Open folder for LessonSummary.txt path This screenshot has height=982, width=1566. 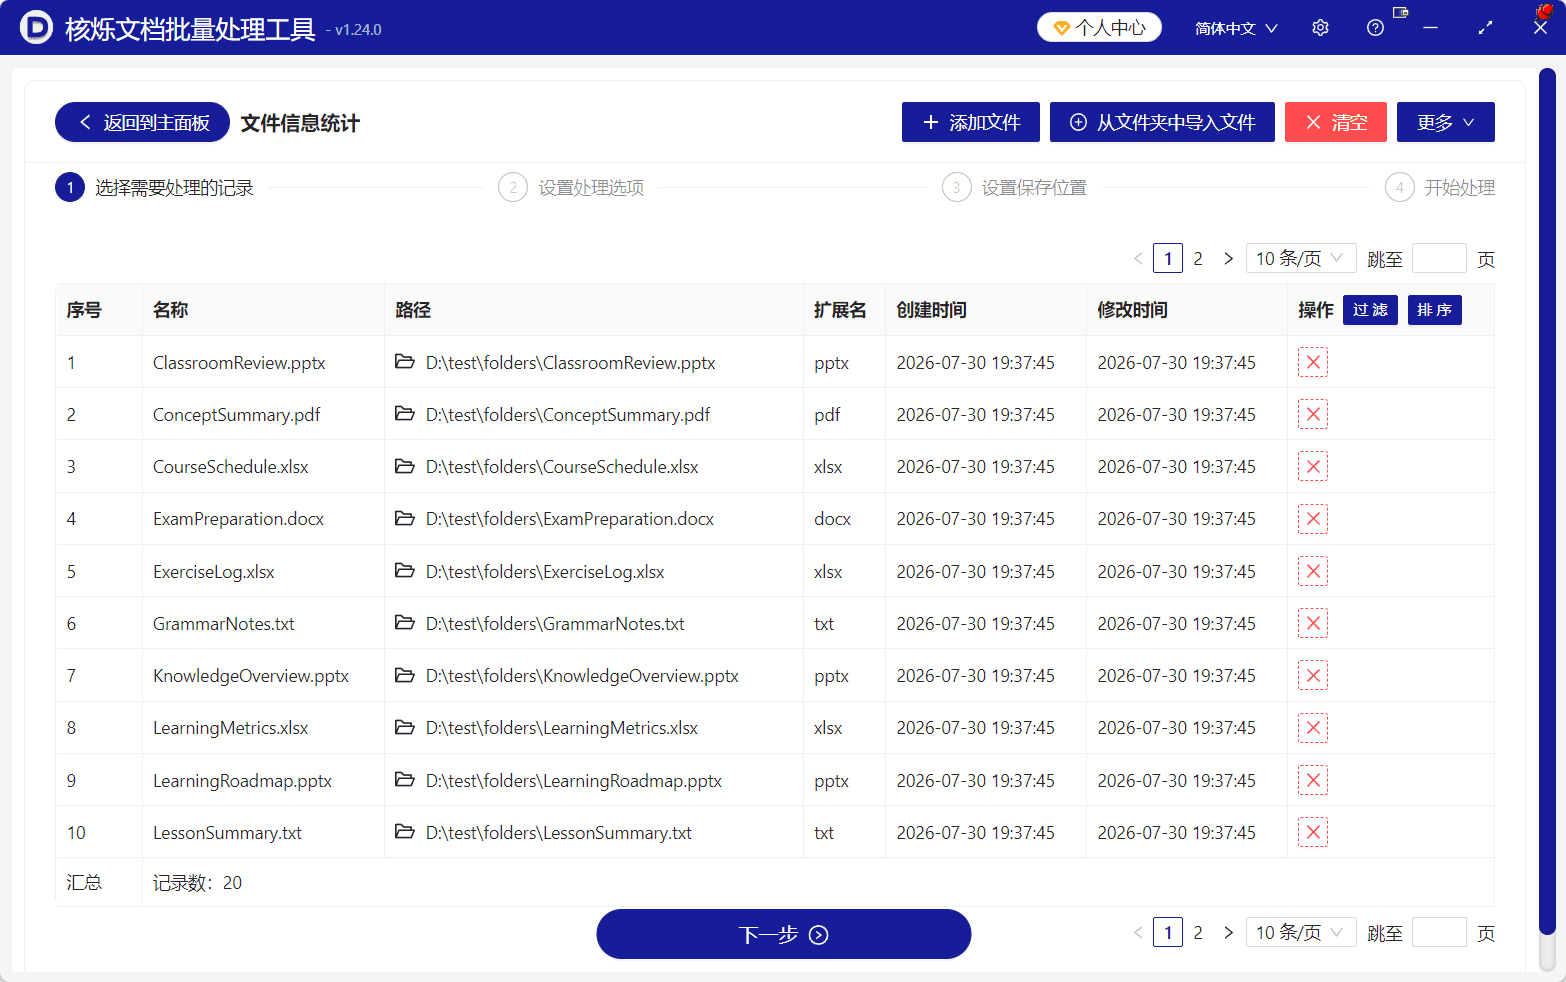tap(405, 832)
